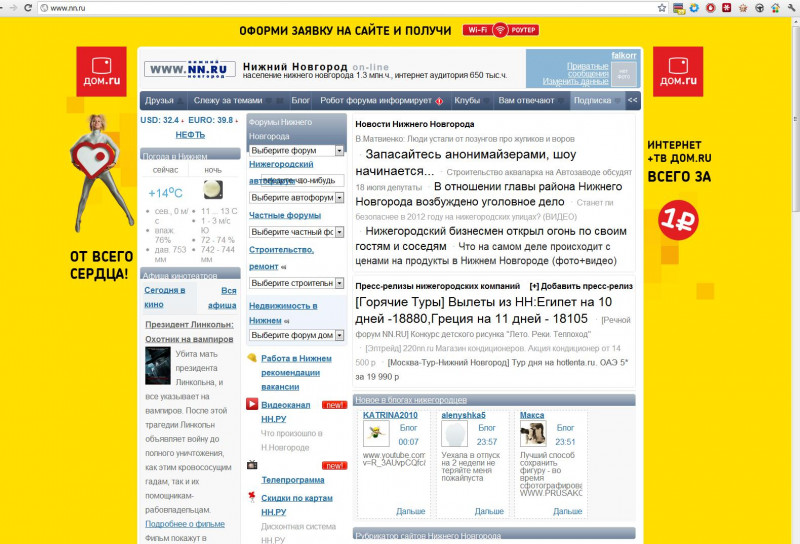Collapse menu bar with the << button
This screenshot has height=544, width=800.
pyautogui.click(x=632, y=100)
